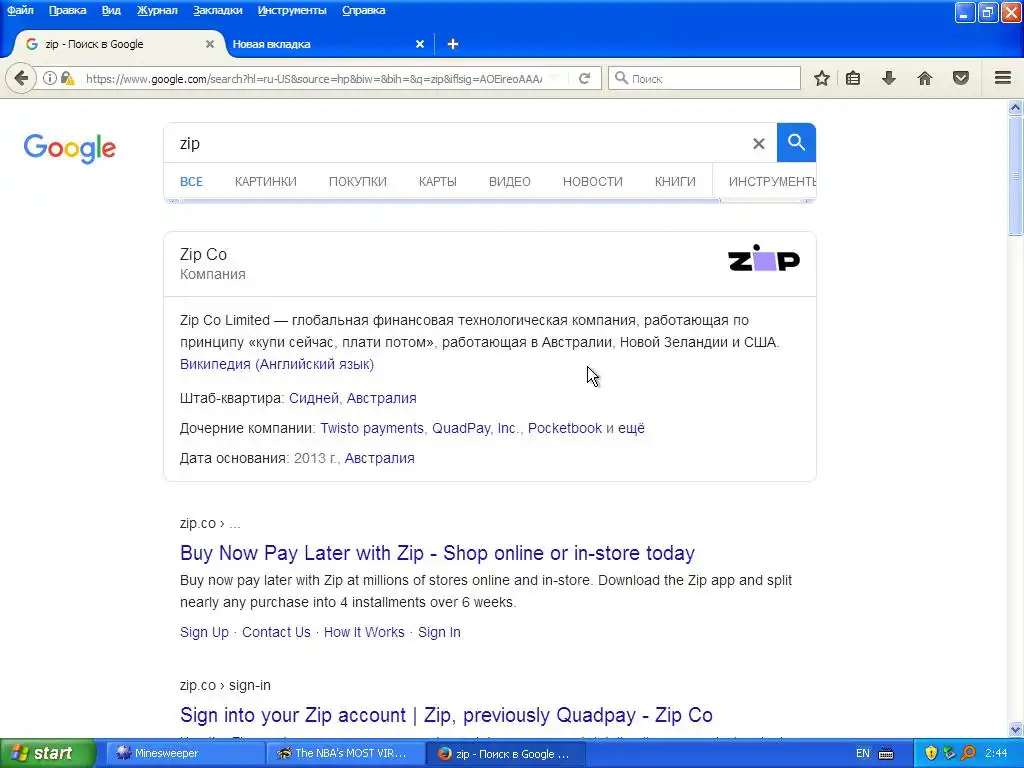Switch to 'The NBA's MOST VIR...' taskbar item

(x=345, y=754)
